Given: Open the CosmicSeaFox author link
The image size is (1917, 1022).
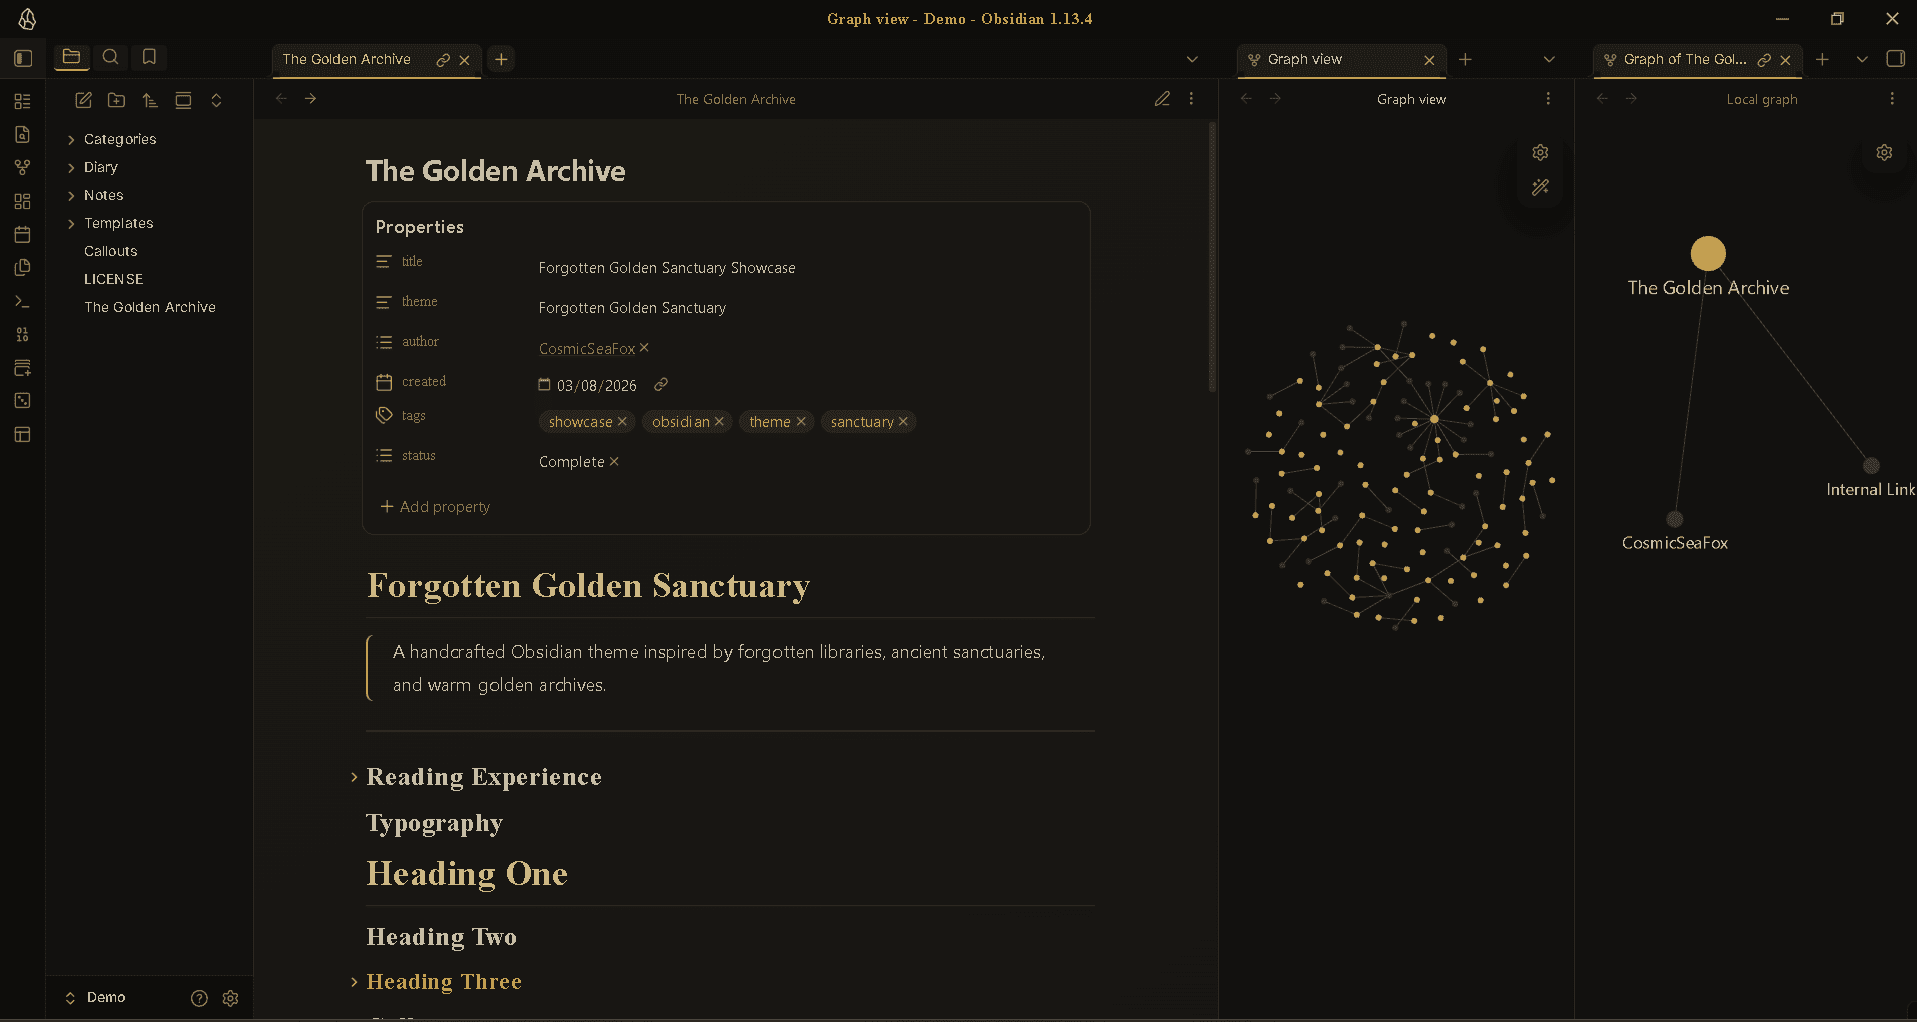Looking at the screenshot, I should pos(587,349).
